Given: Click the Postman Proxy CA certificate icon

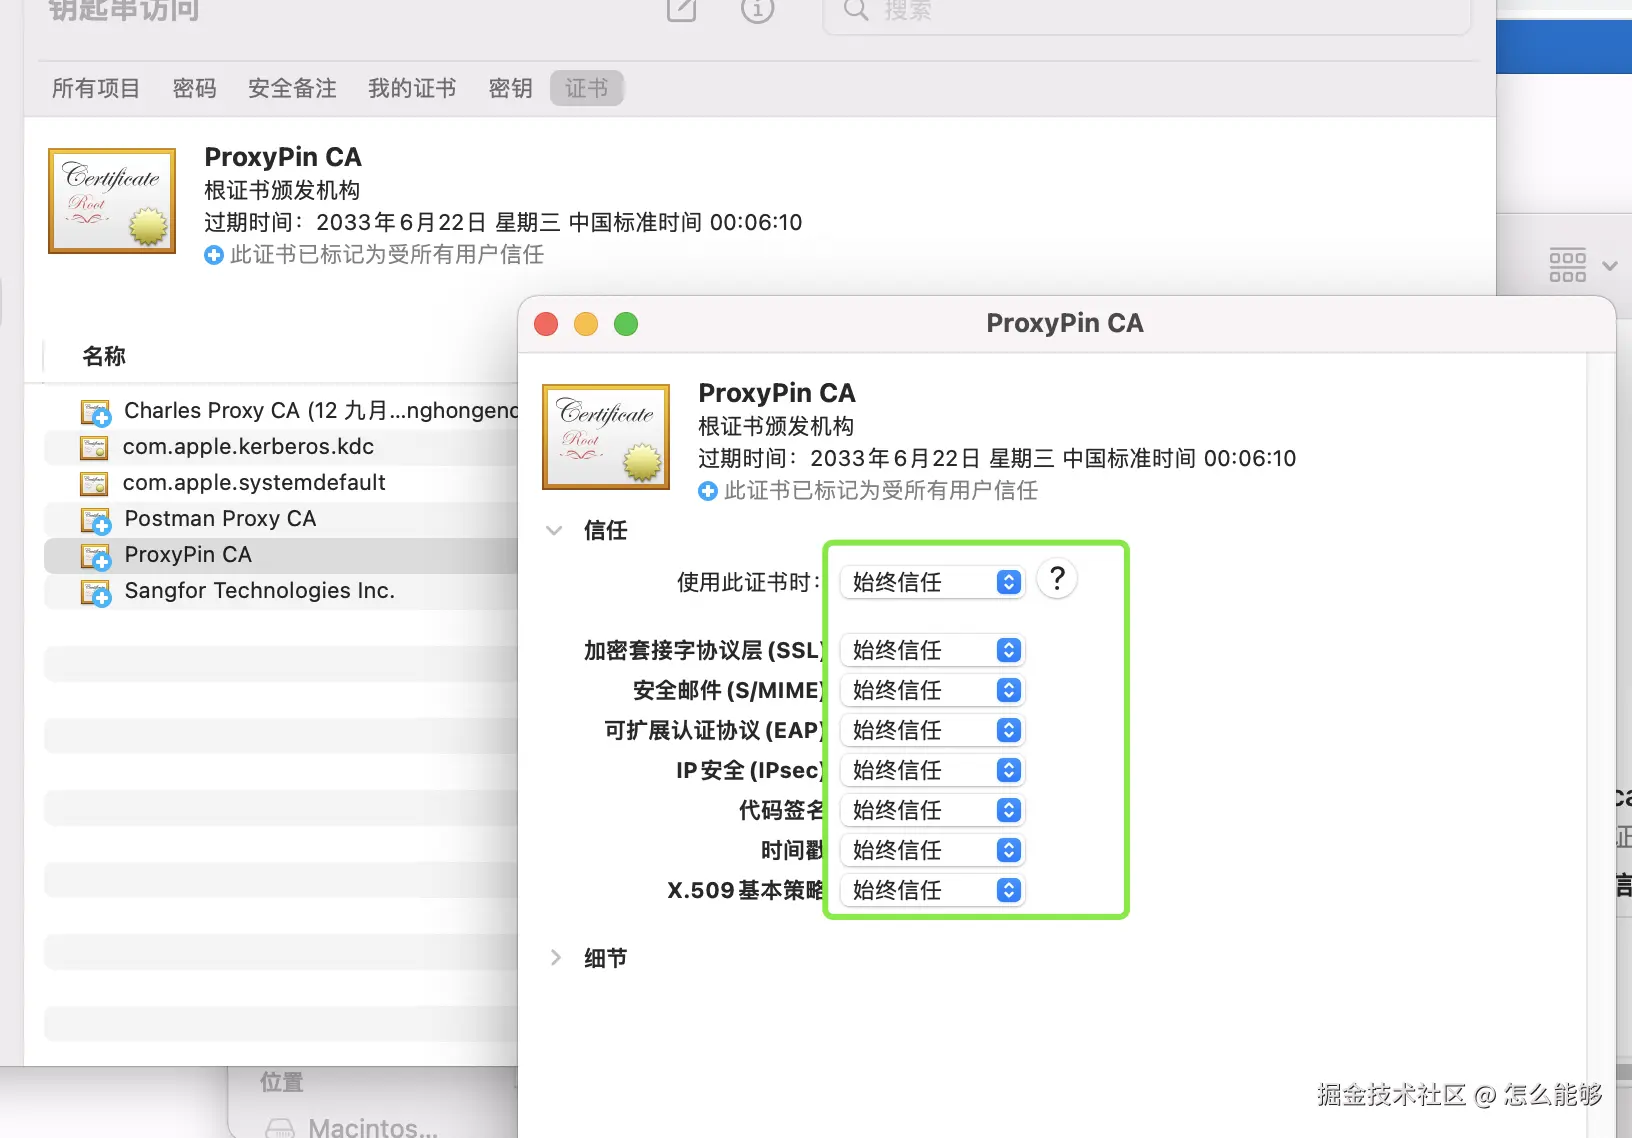Looking at the screenshot, I should tap(96, 520).
